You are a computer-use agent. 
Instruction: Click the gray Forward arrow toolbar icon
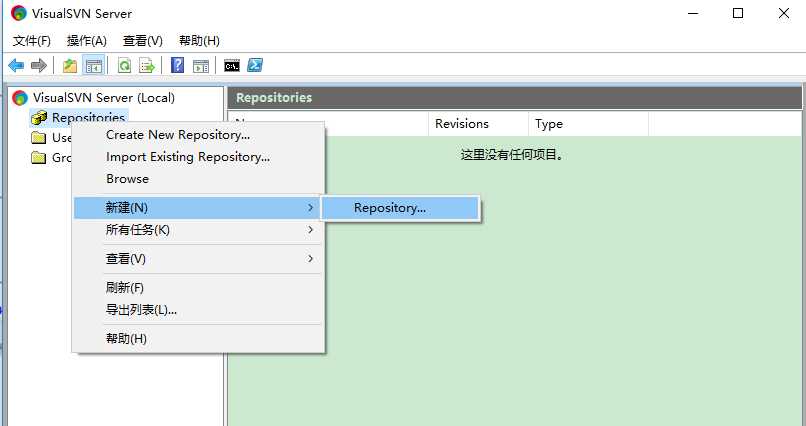click(39, 65)
